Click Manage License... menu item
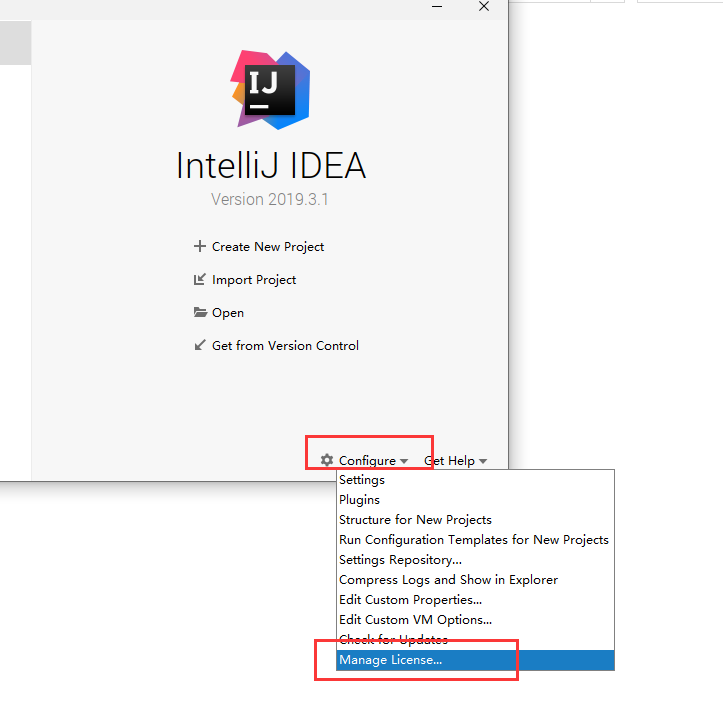723x714 pixels. click(475, 660)
